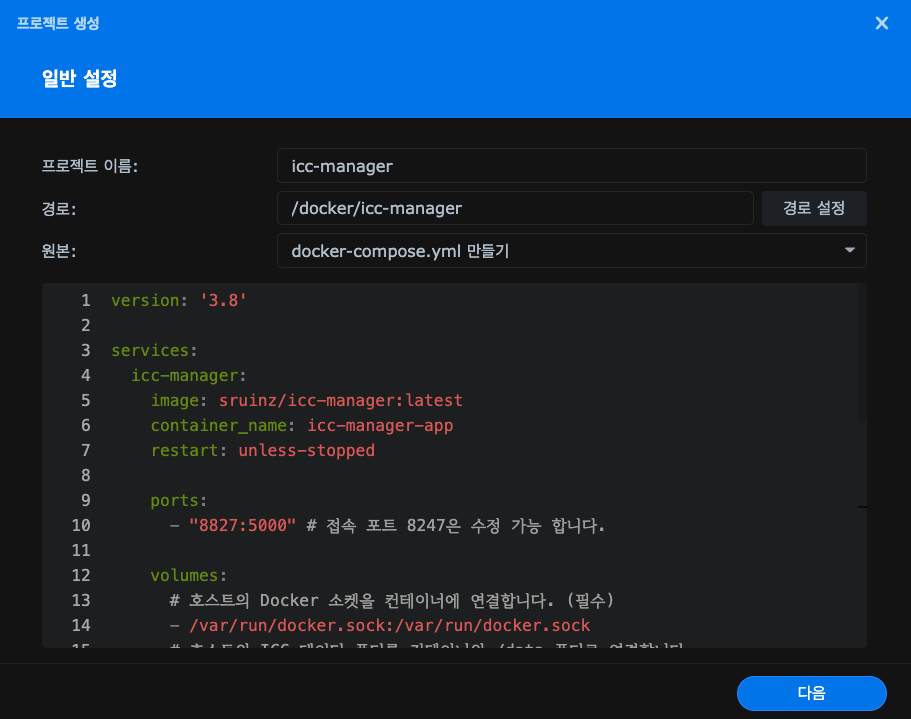Click the restart unless-stopped value

pos(306,450)
